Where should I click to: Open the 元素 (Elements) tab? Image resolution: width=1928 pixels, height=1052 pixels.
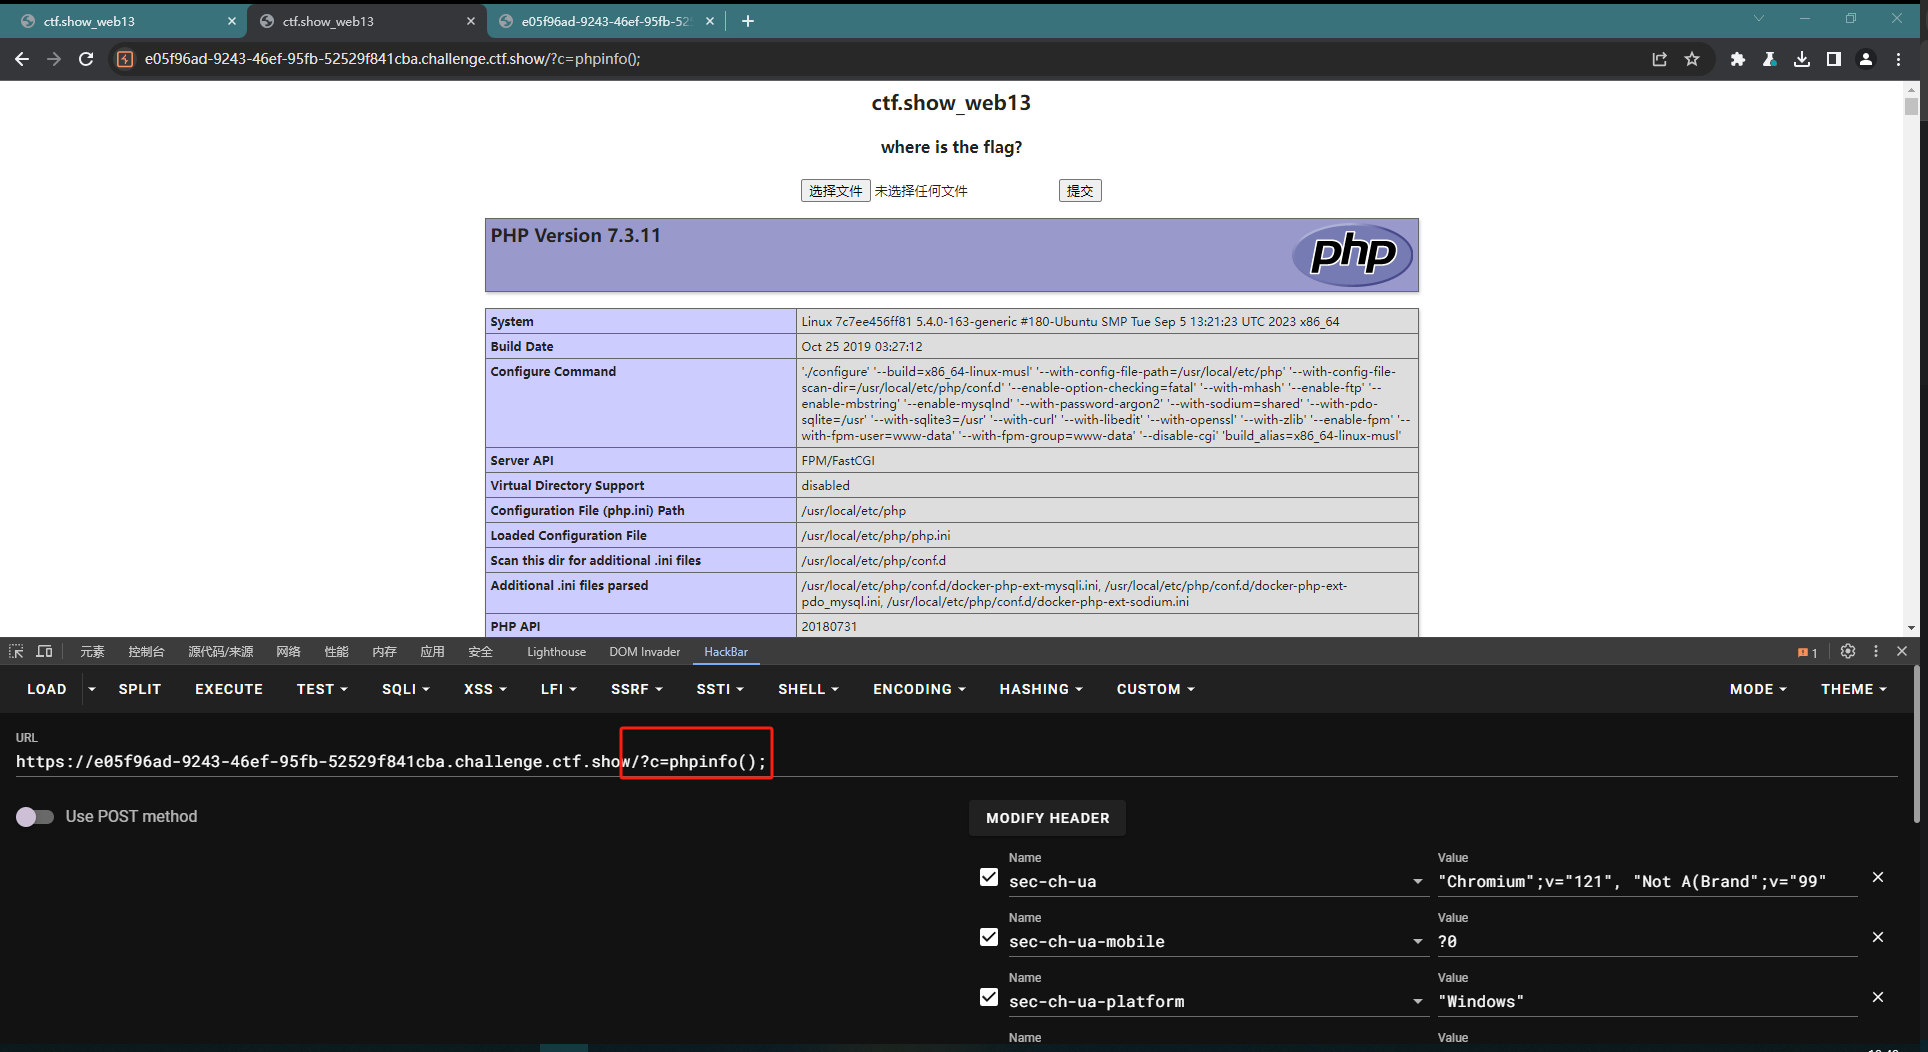point(92,652)
